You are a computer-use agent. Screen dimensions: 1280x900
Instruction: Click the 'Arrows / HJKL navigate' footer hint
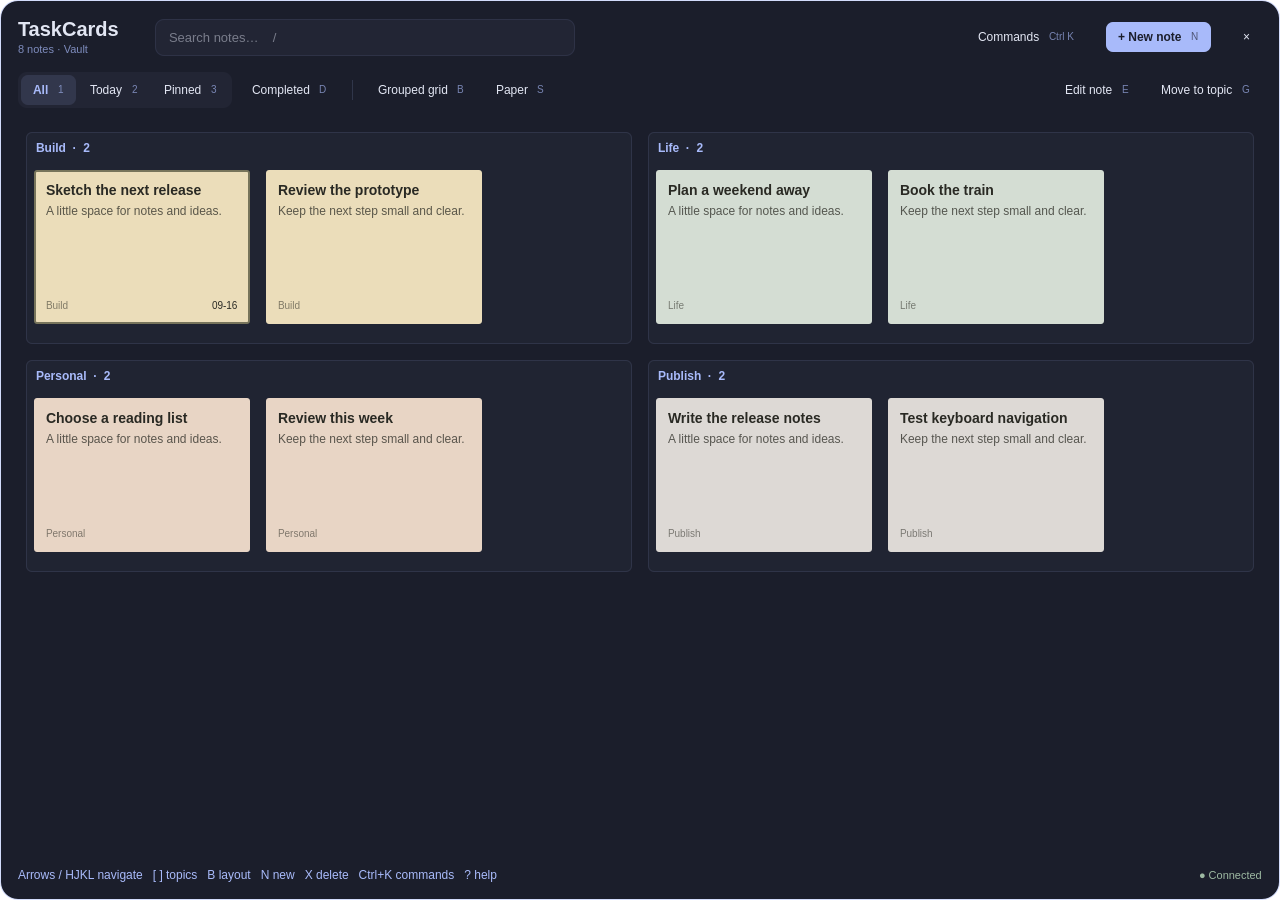[x=80, y=875]
